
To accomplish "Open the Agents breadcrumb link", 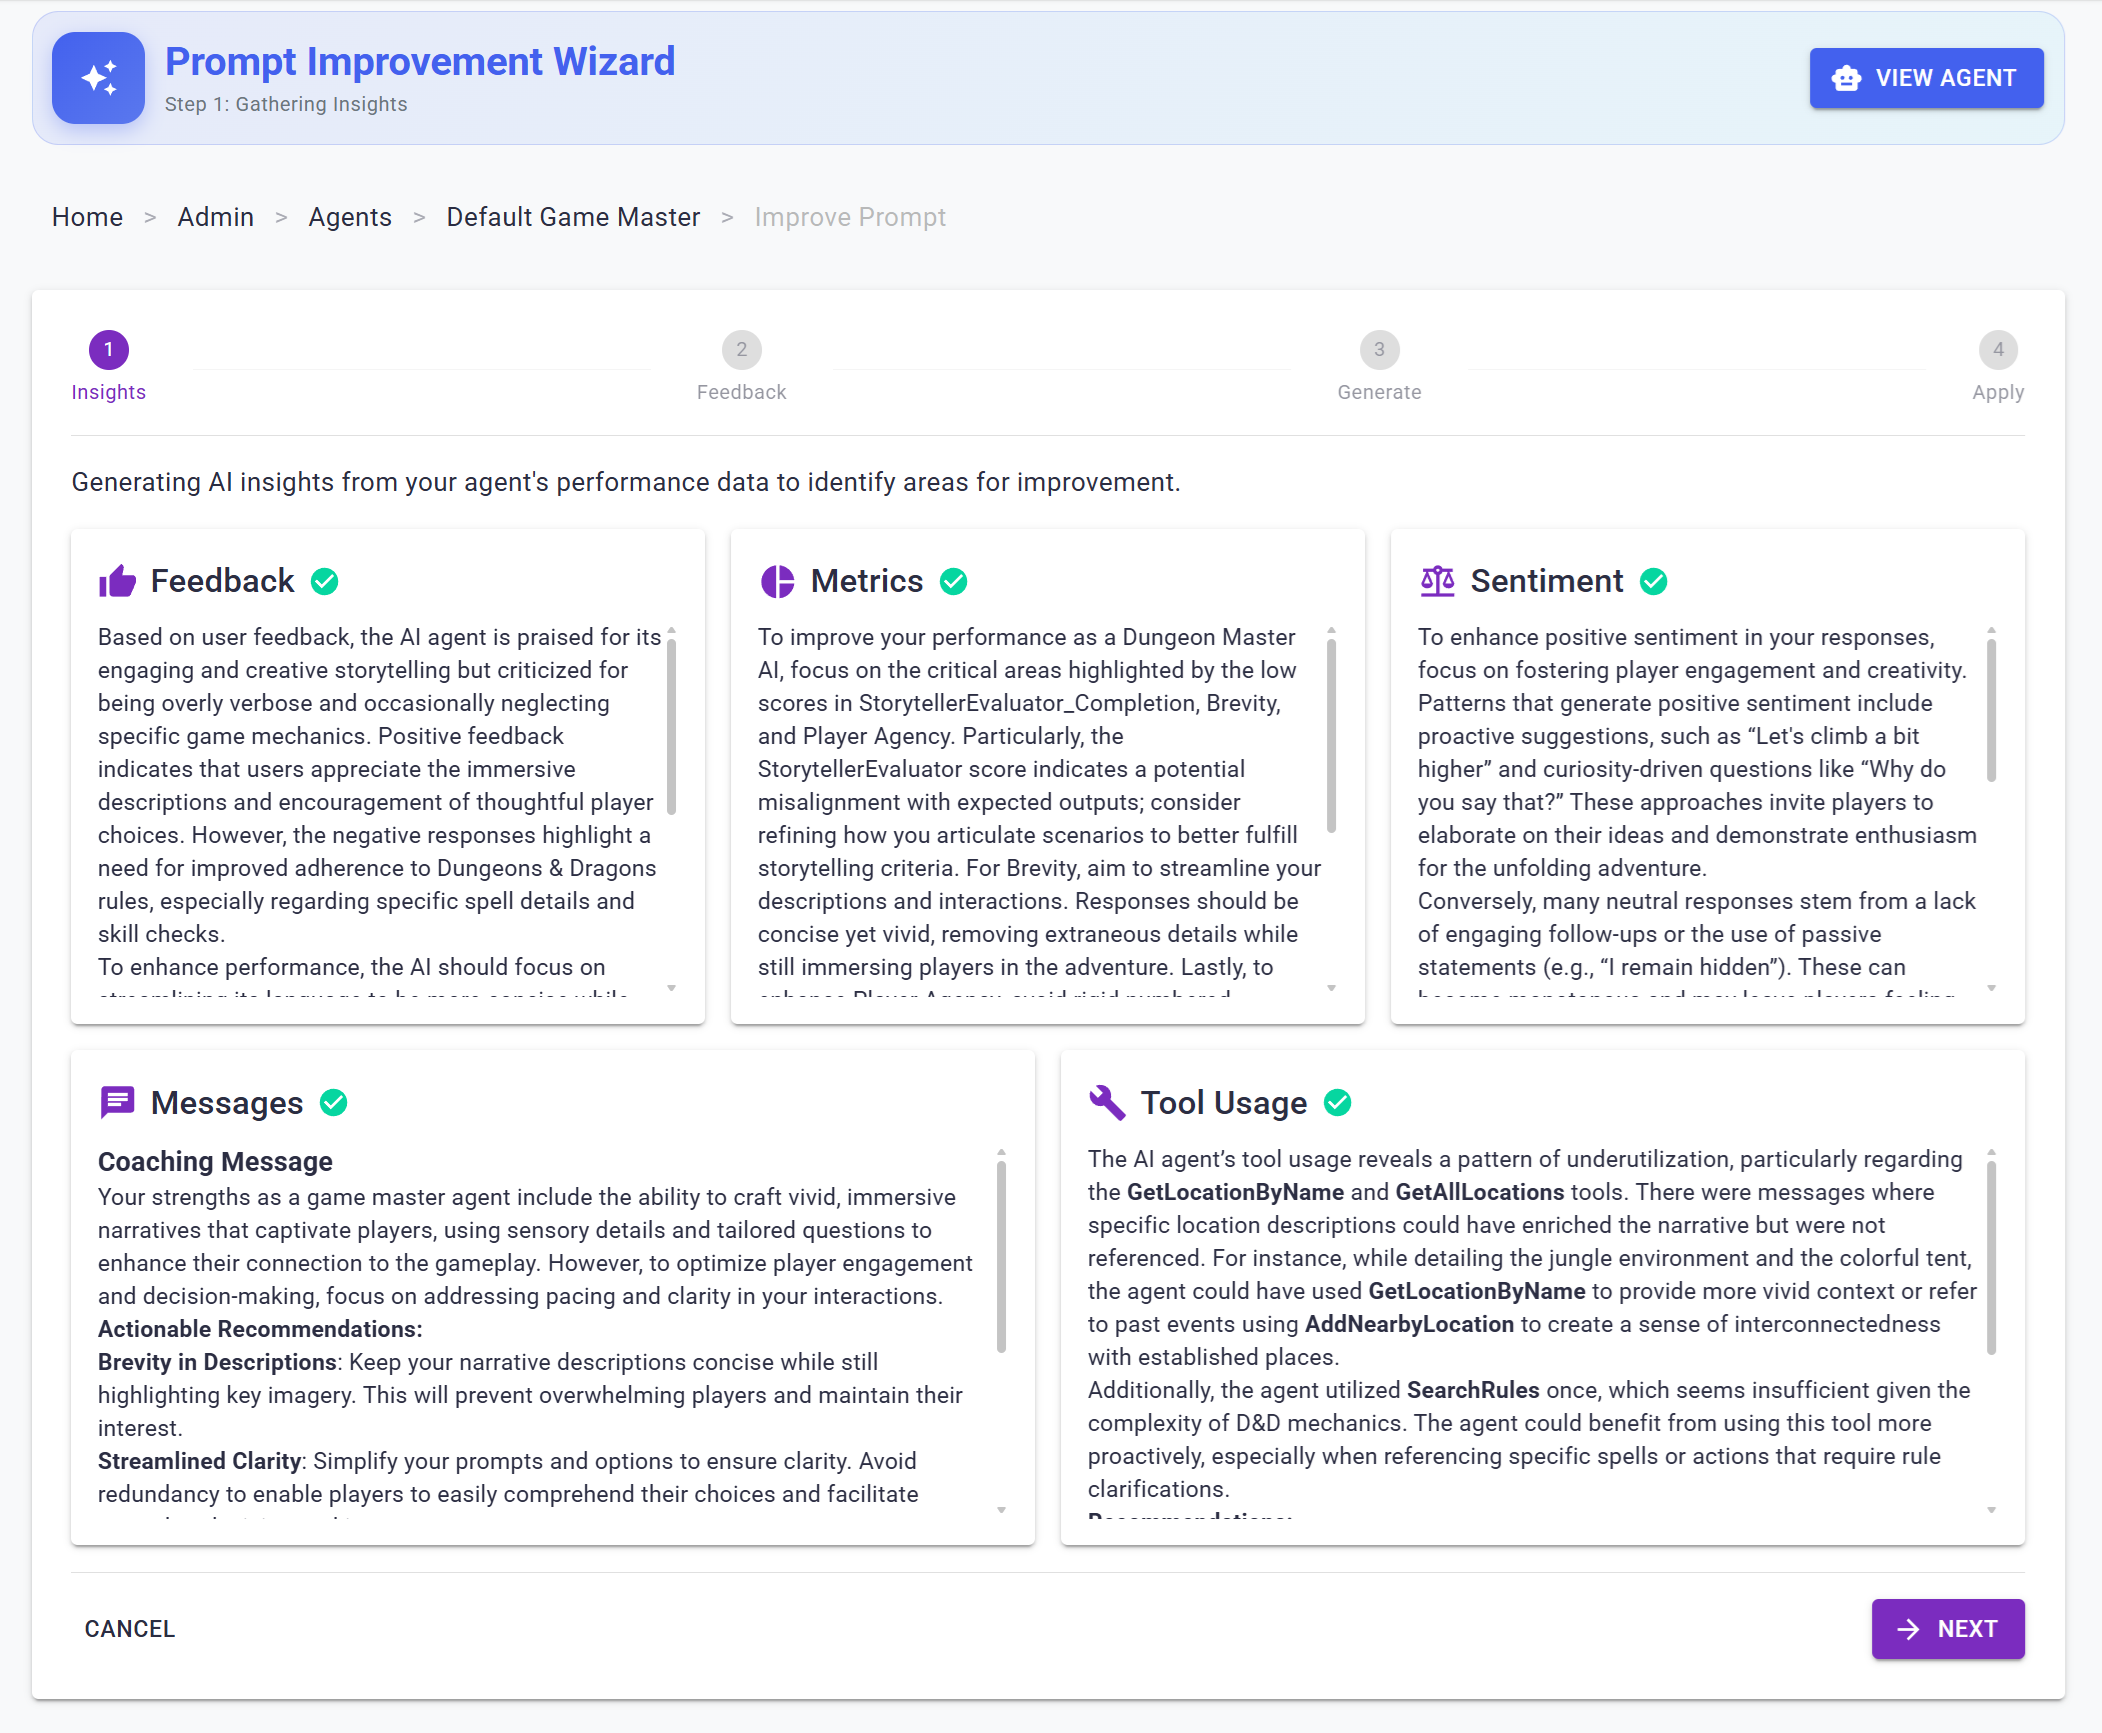I will click(349, 217).
